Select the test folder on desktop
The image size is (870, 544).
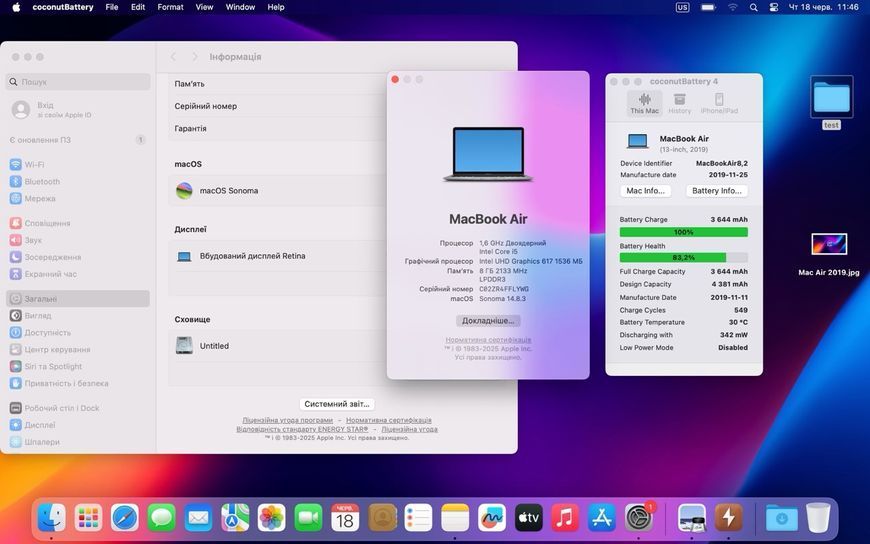tap(831, 103)
